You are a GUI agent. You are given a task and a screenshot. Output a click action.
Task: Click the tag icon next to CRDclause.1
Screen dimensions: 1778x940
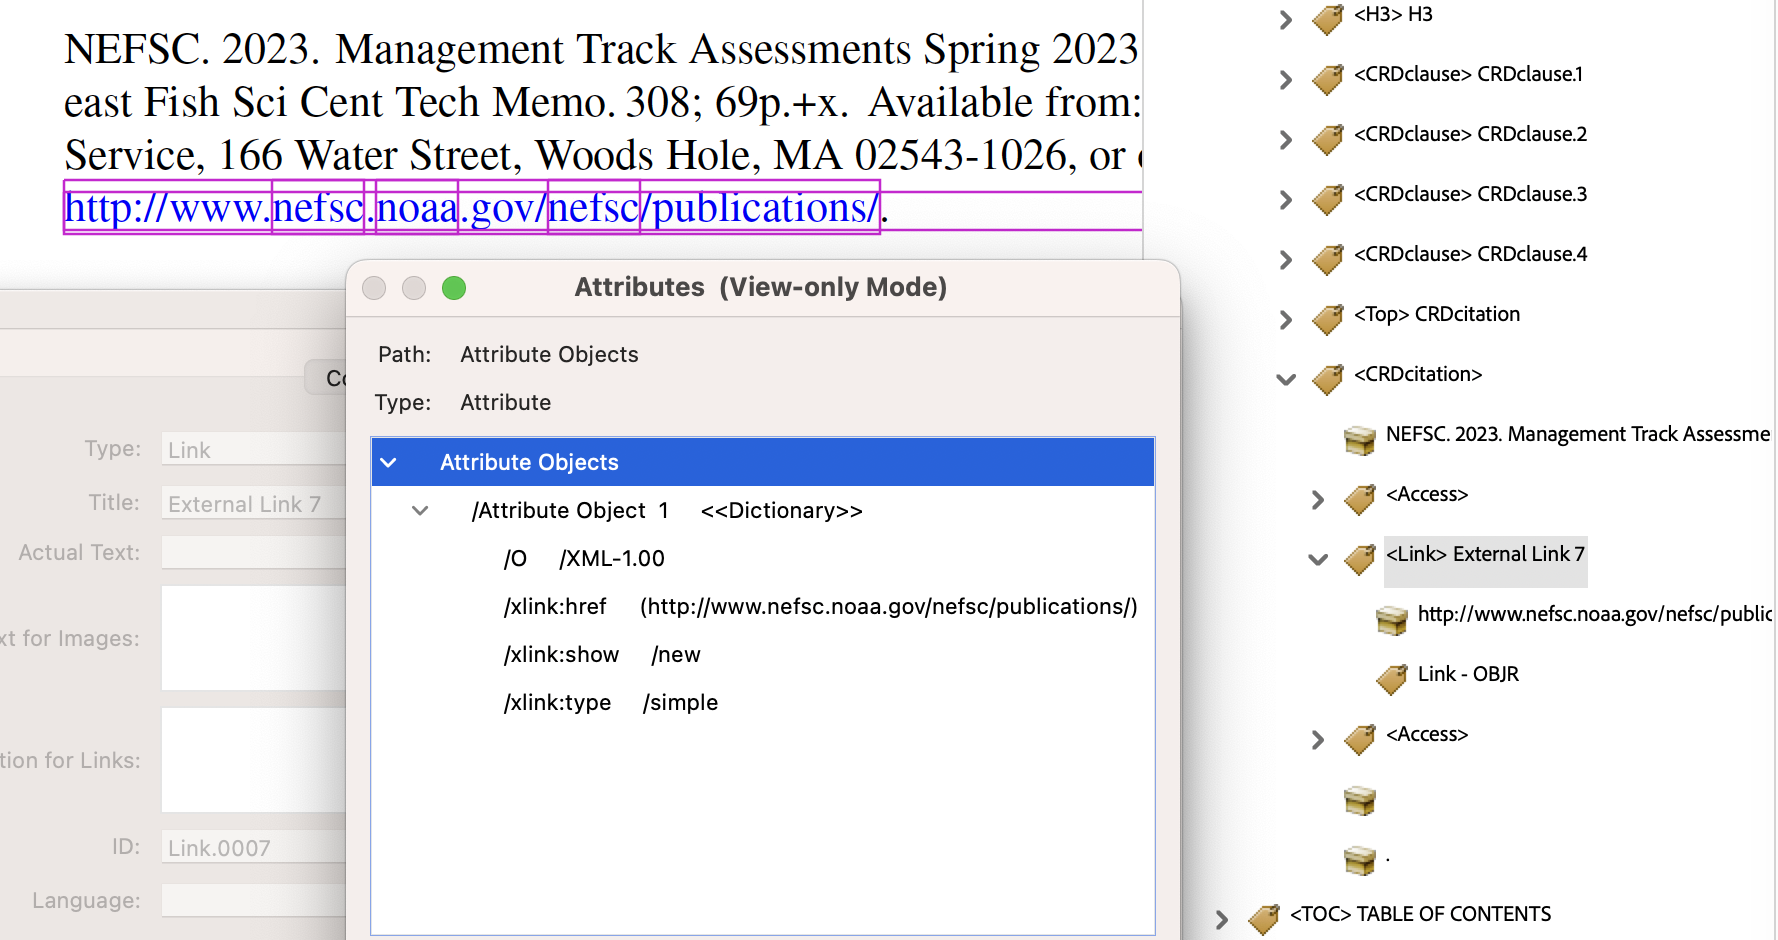coord(1327,78)
